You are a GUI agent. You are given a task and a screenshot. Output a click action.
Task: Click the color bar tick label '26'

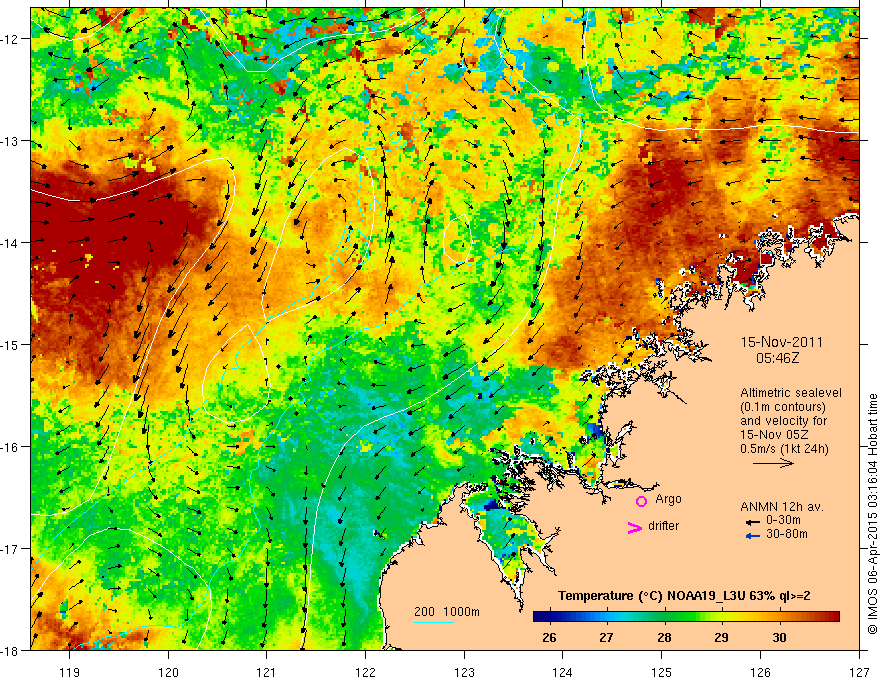coord(549,637)
